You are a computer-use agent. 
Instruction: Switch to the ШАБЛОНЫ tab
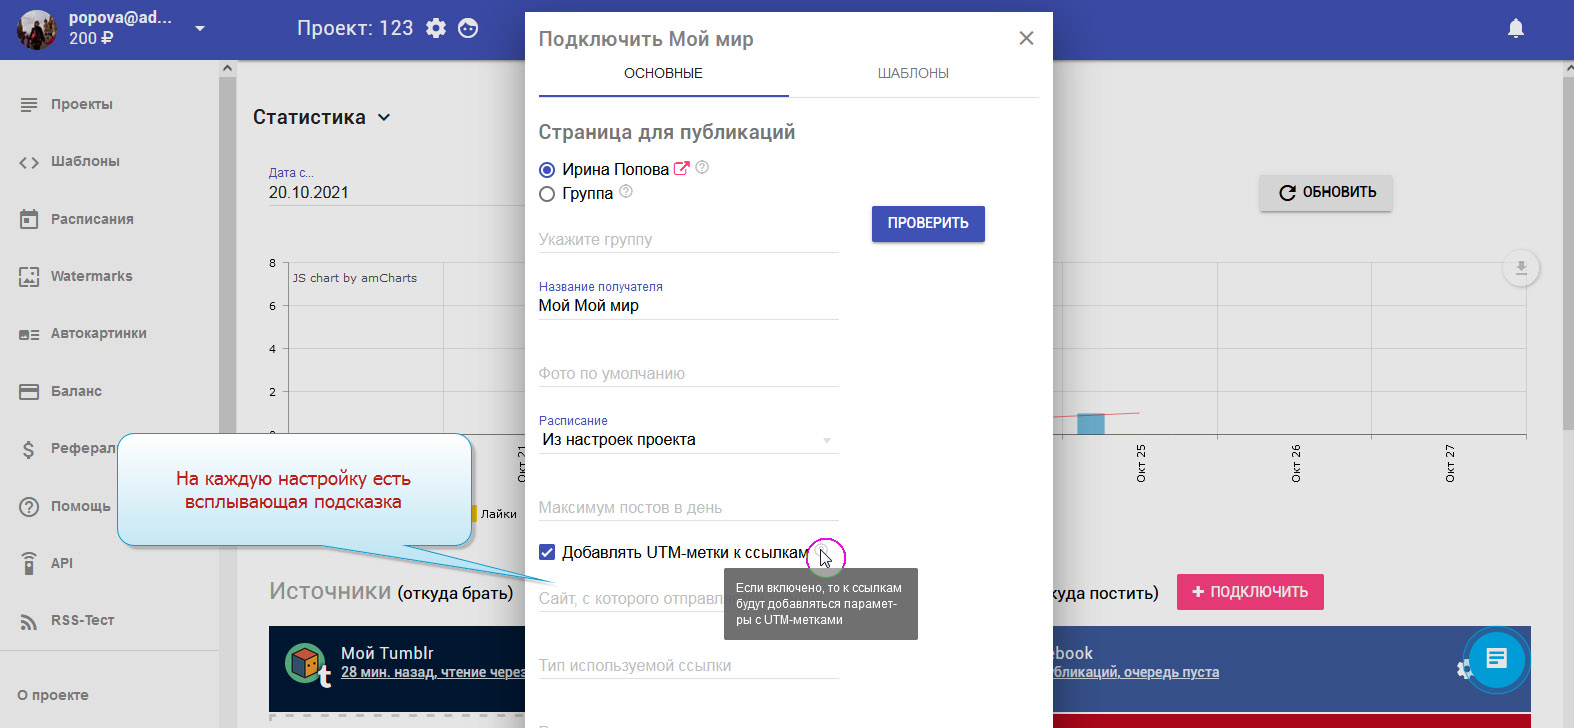(913, 73)
